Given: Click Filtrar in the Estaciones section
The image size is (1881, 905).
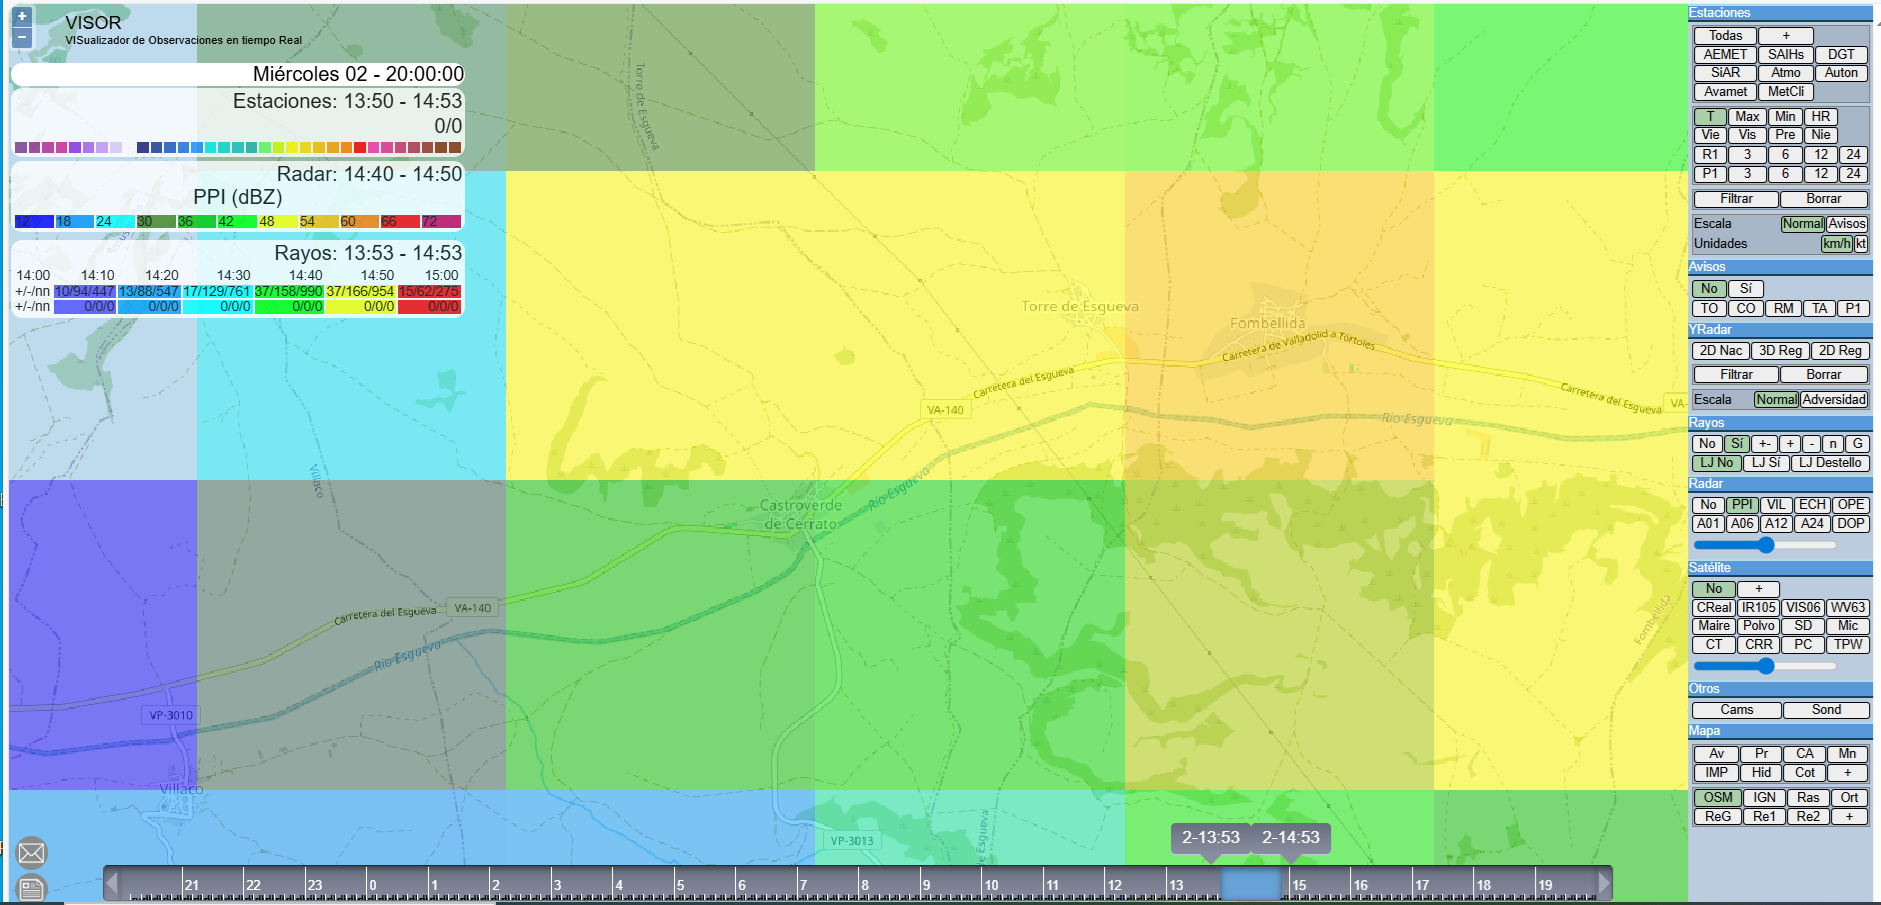Looking at the screenshot, I should [1736, 199].
